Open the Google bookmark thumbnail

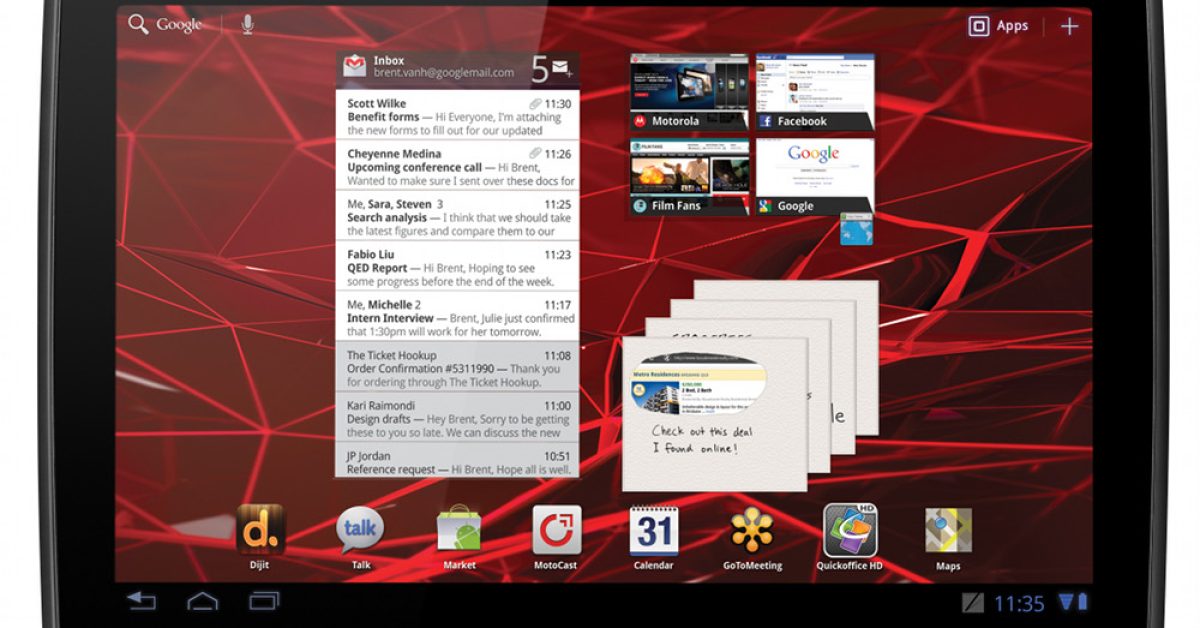pos(814,178)
